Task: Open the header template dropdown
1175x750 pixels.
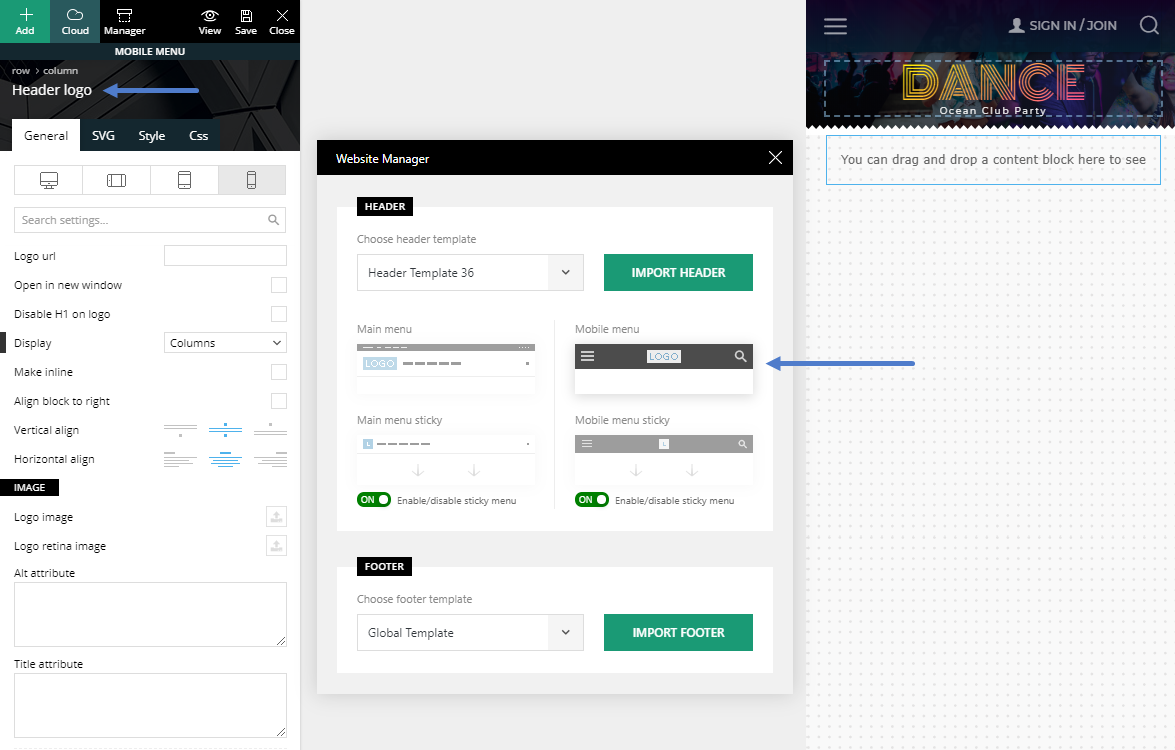Action: (470, 273)
